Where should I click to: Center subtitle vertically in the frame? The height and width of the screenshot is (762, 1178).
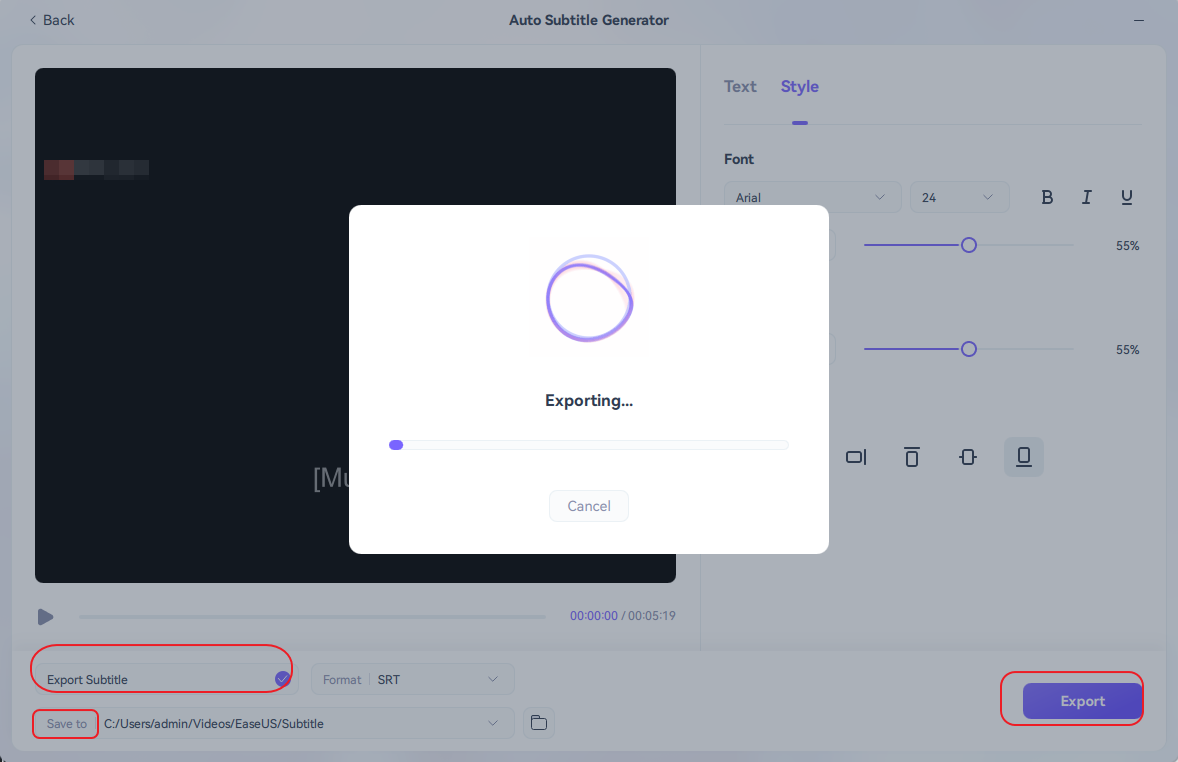coord(967,457)
